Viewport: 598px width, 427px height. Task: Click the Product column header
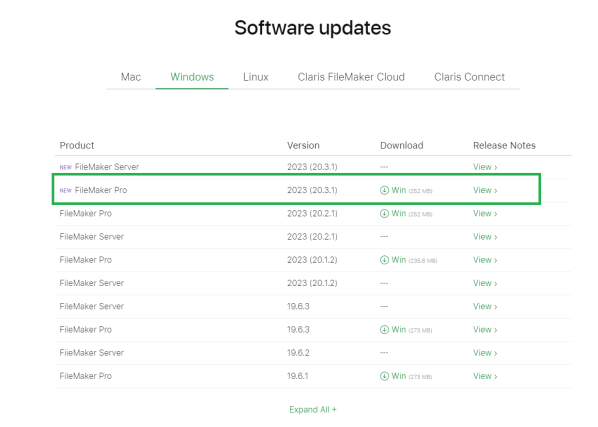pos(77,146)
